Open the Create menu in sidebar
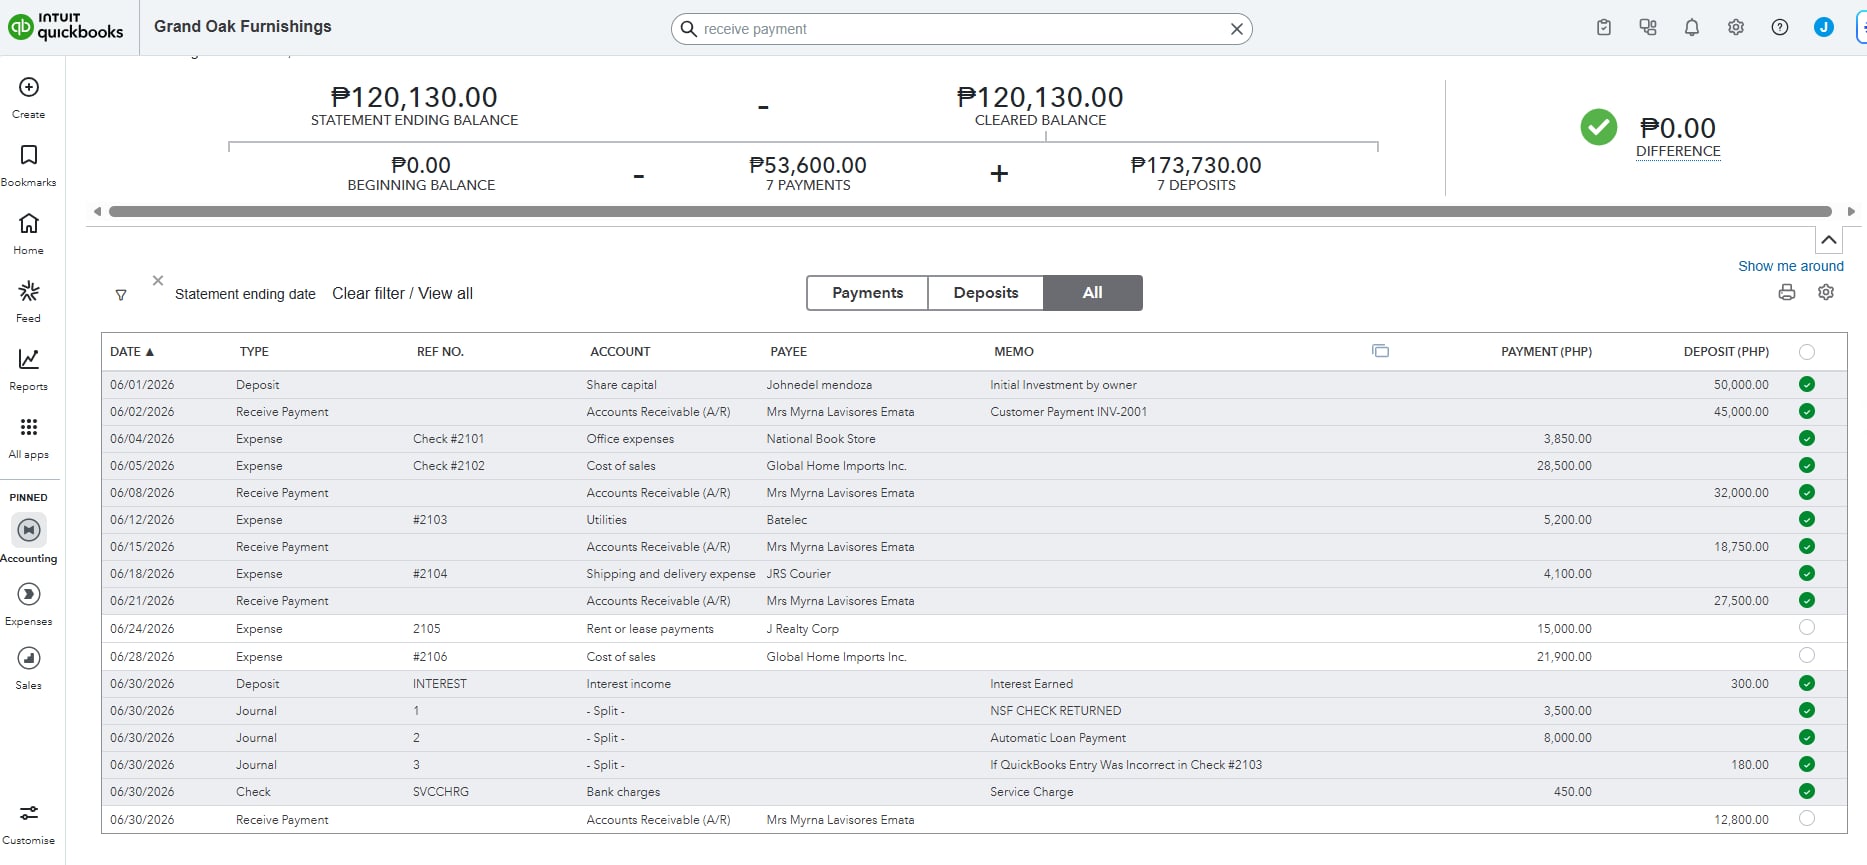This screenshot has height=865, width=1867. pyautogui.click(x=29, y=98)
